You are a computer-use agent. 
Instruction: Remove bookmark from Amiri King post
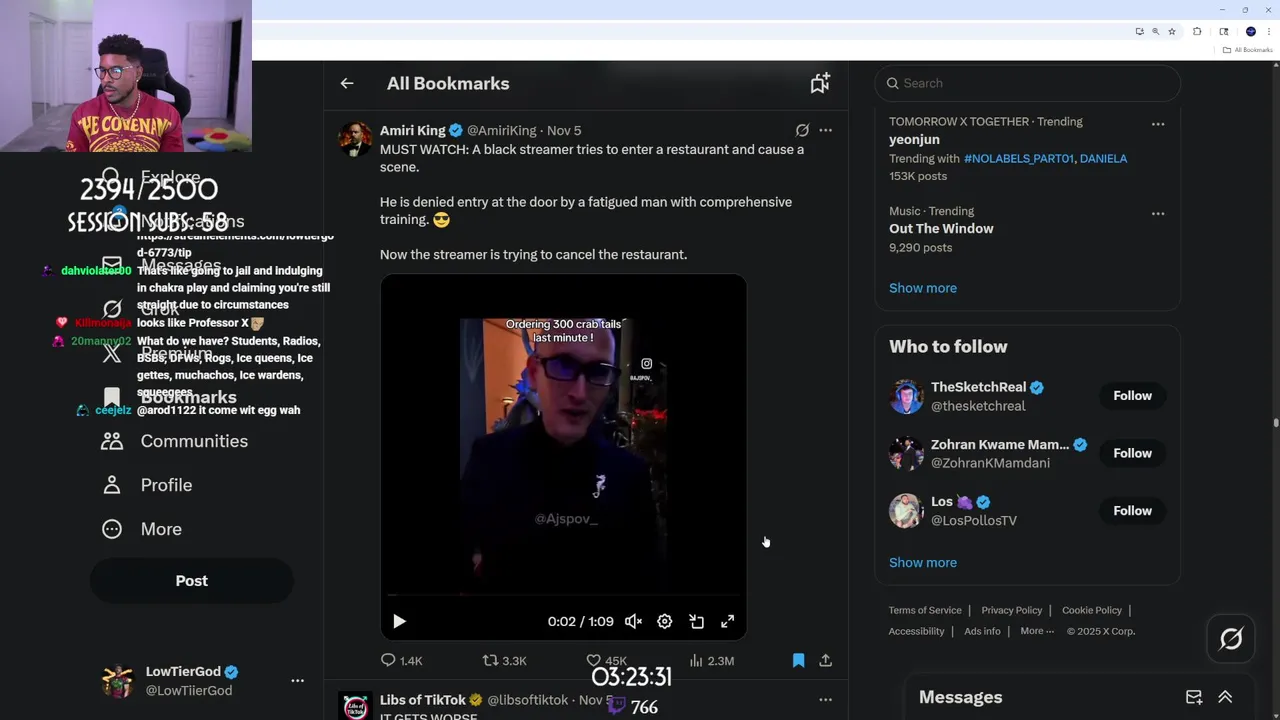tap(798, 660)
